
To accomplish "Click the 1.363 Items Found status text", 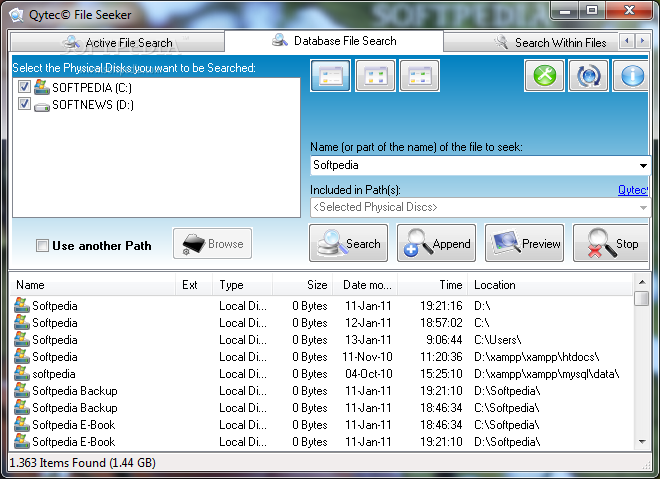I will 82,463.
